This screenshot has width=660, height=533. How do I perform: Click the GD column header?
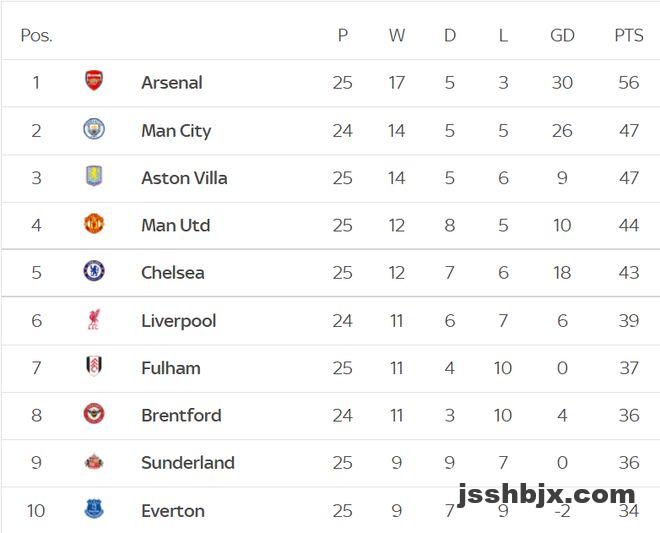click(x=562, y=36)
